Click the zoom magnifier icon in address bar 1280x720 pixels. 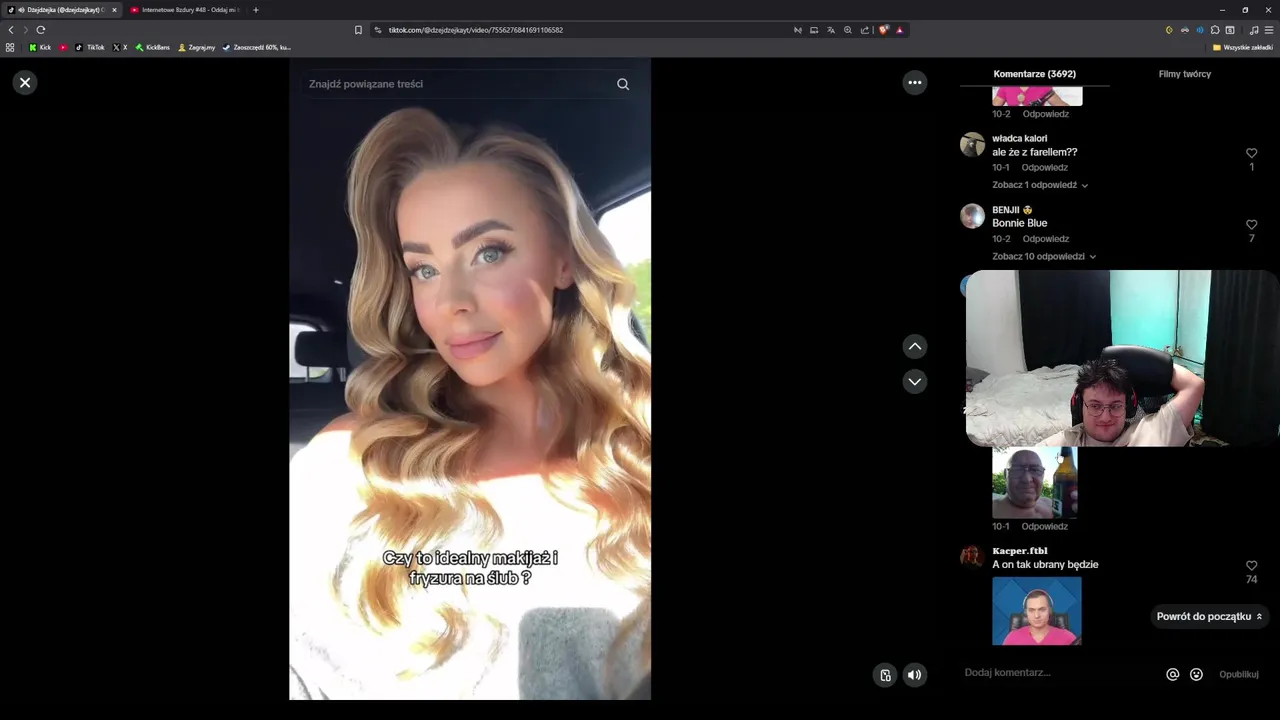point(848,30)
